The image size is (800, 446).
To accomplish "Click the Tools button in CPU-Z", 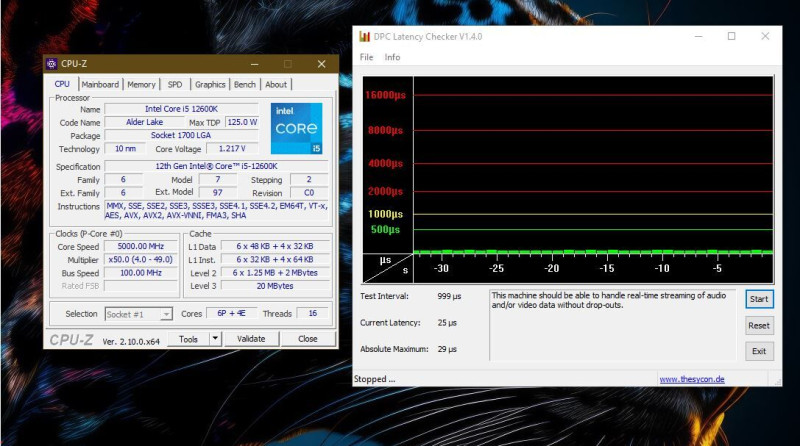I will click(188, 339).
